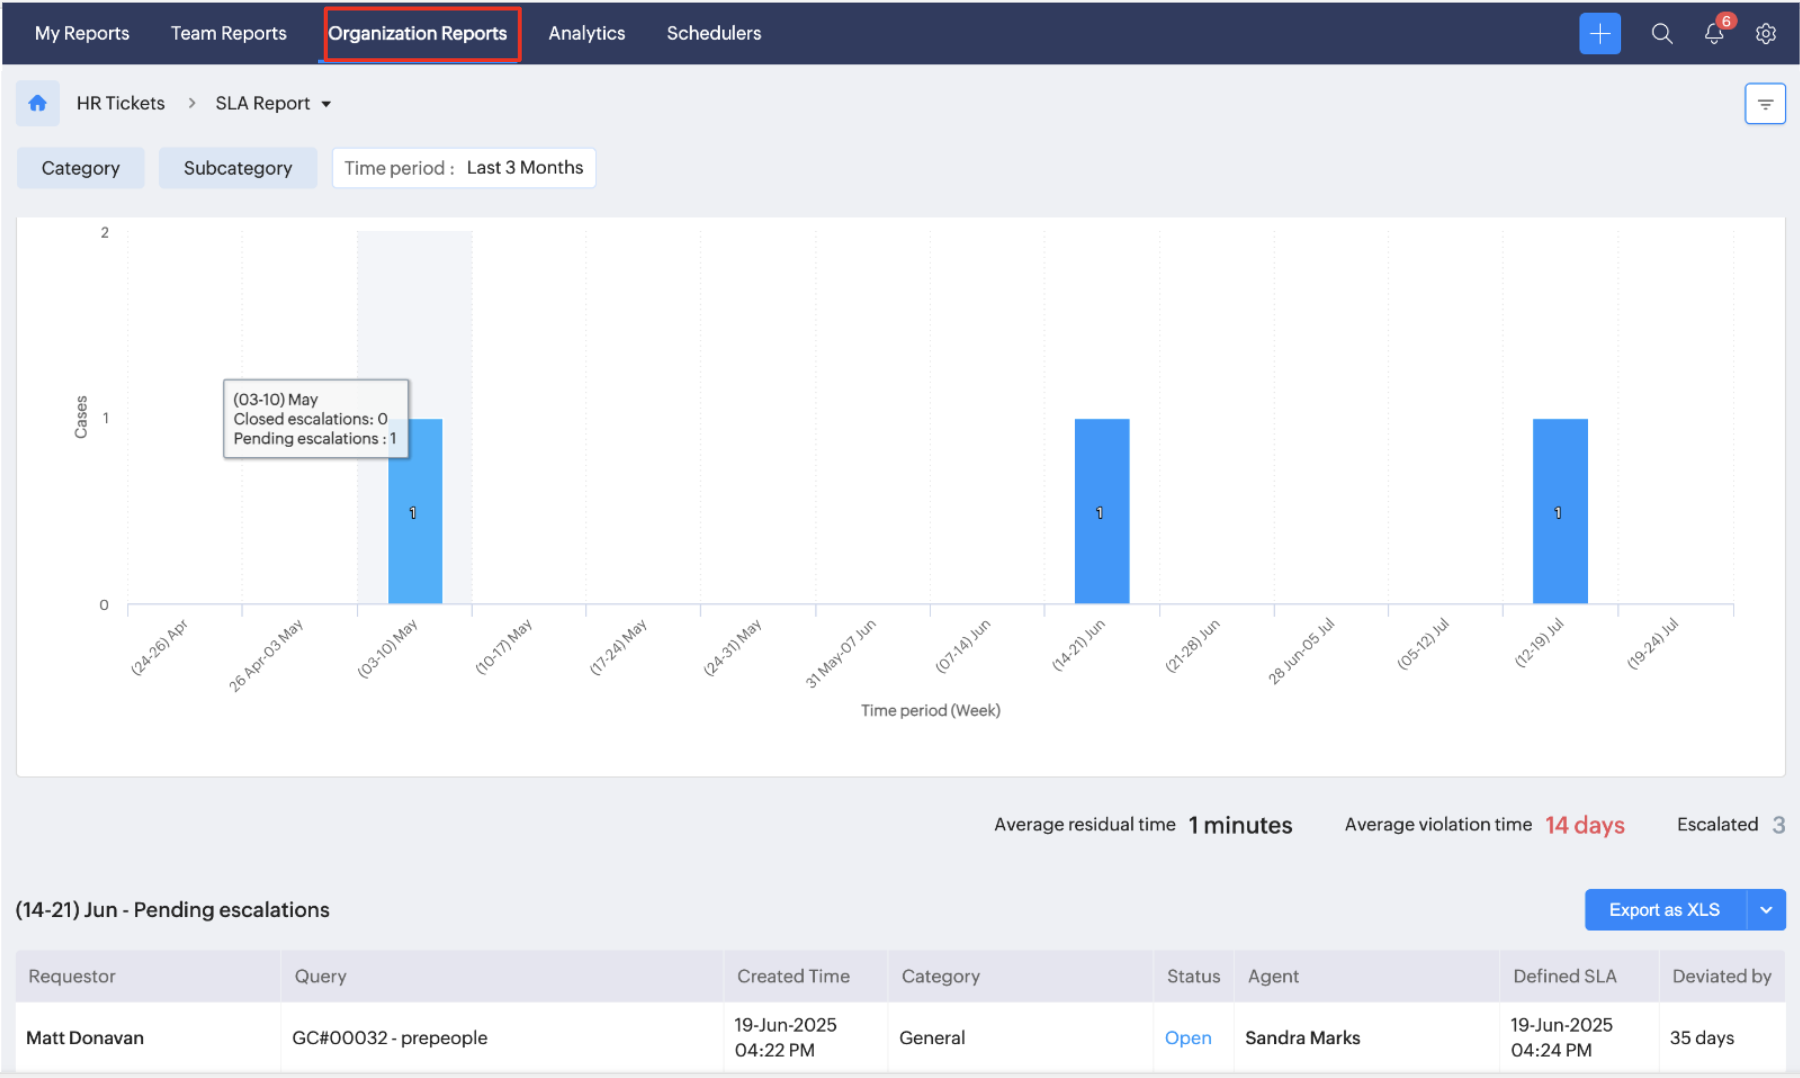This screenshot has width=1800, height=1078.
Task: Open the Time period selector
Action: coord(464,168)
